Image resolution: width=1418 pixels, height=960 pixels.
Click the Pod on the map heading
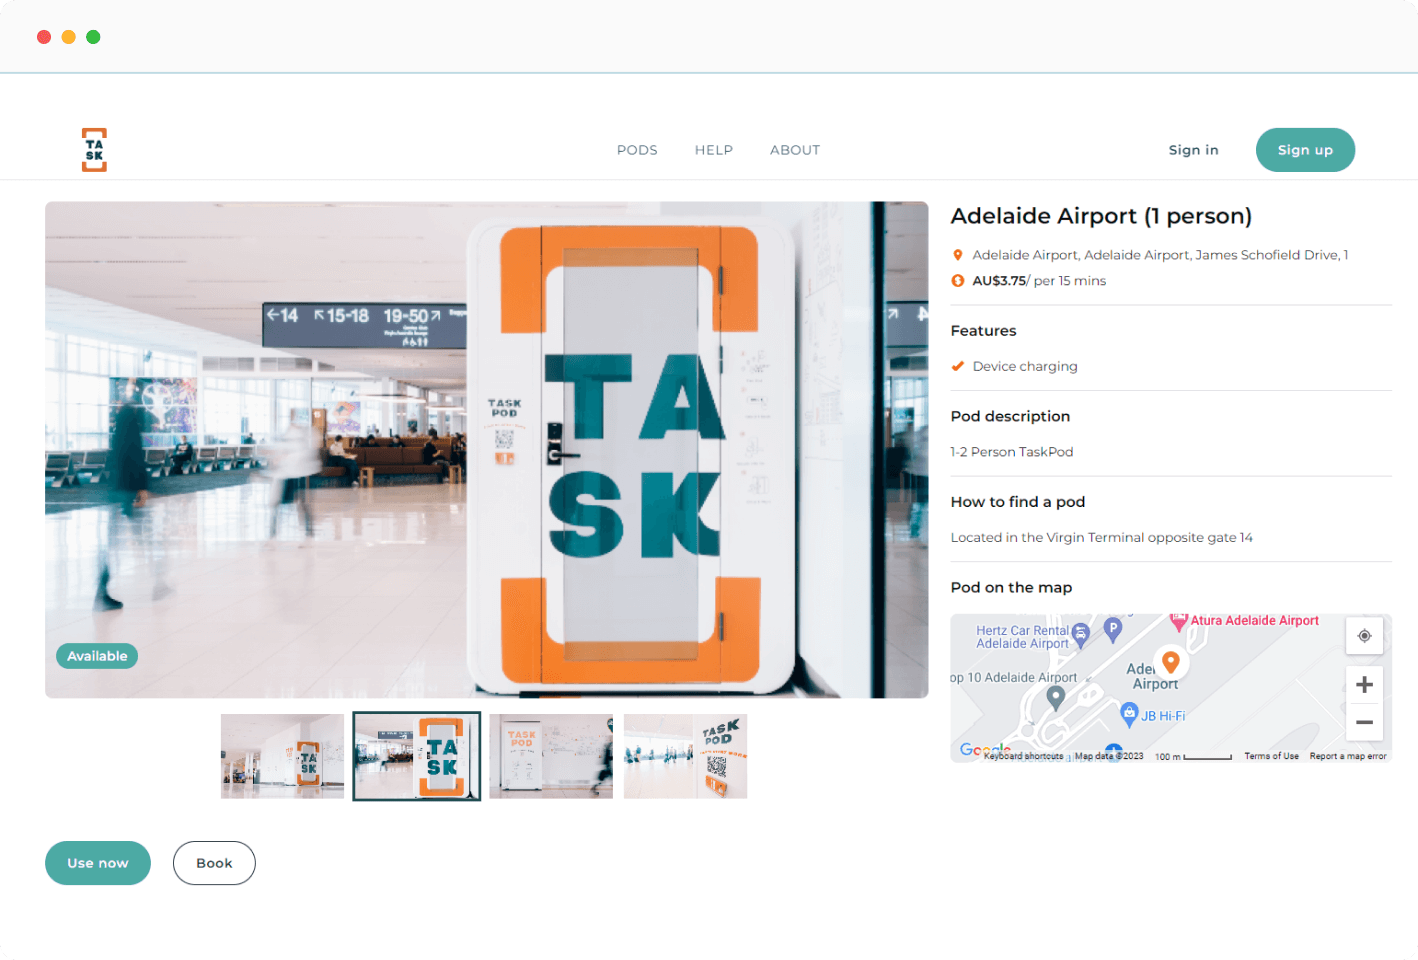click(x=1011, y=588)
